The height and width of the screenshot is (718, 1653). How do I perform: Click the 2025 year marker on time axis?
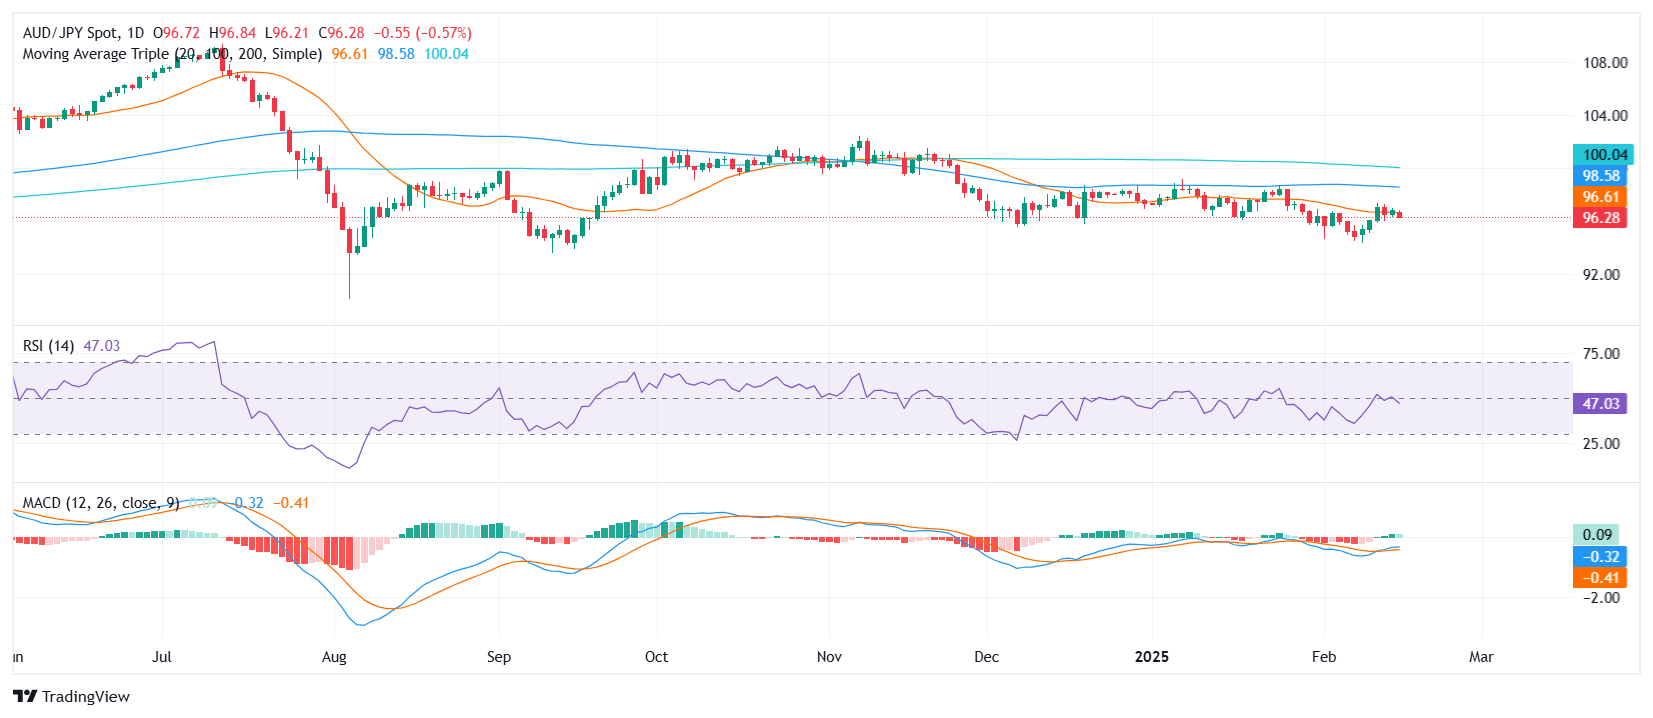(1152, 657)
